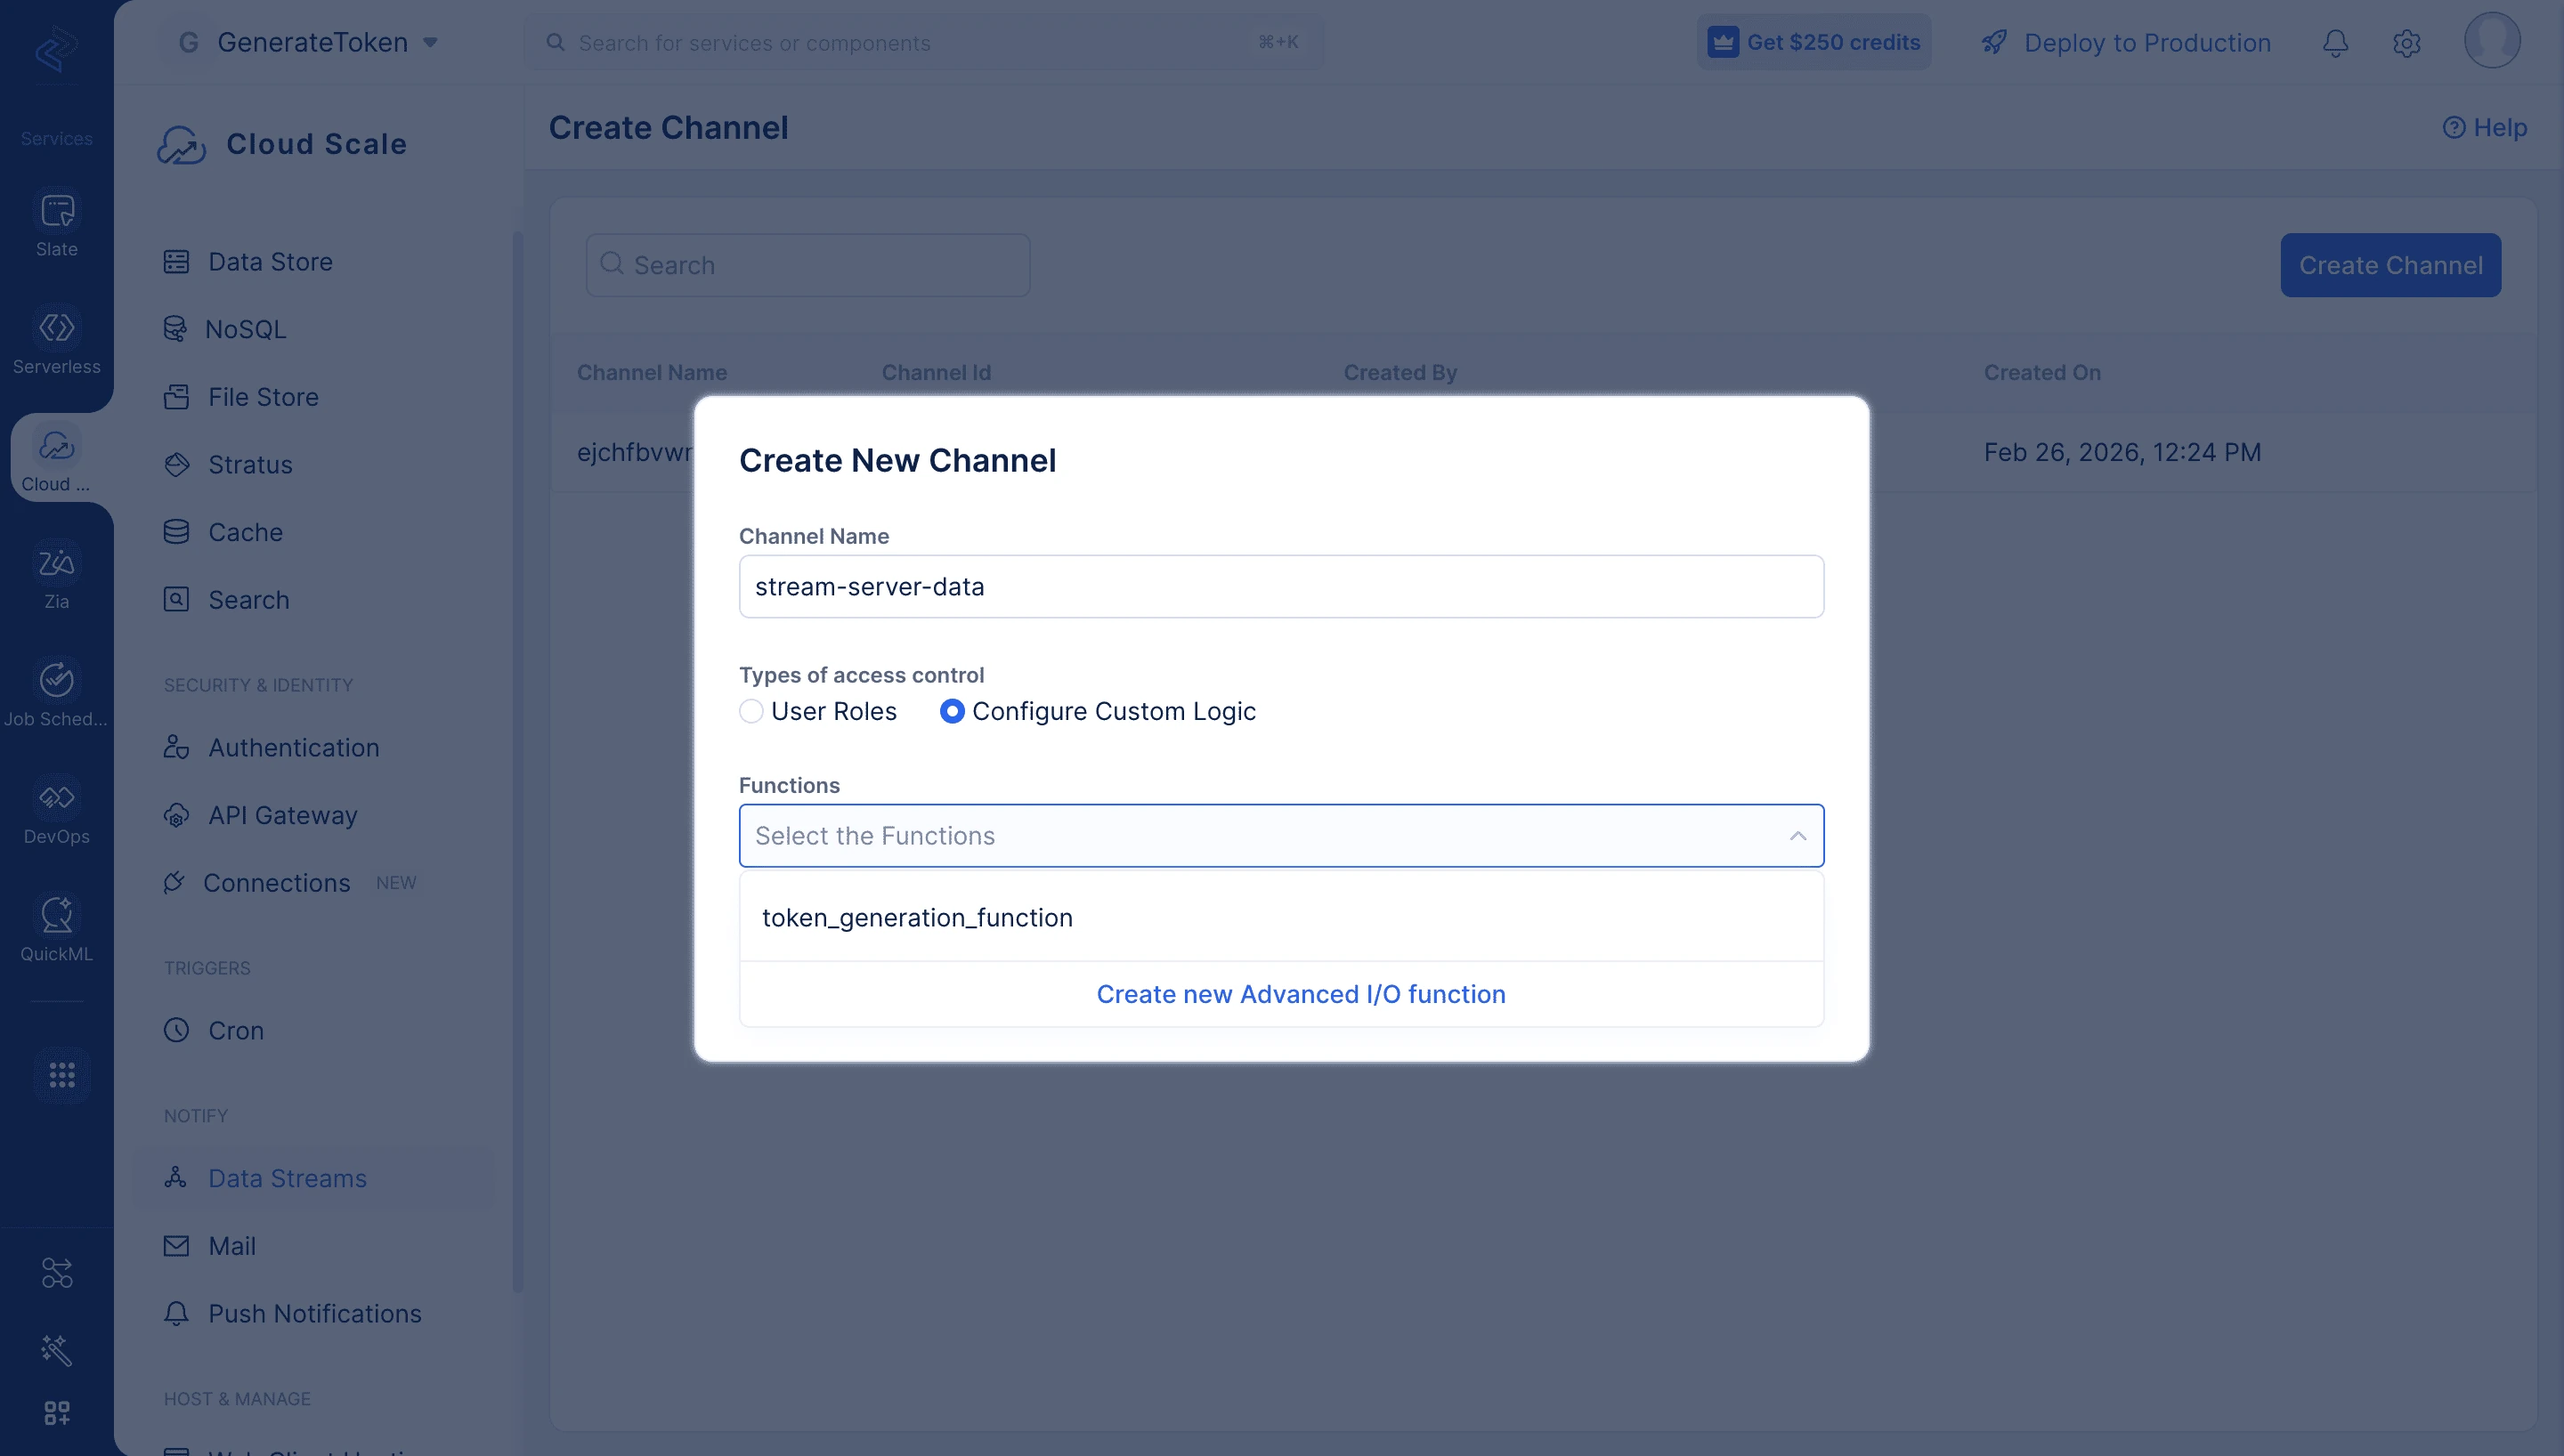The image size is (2564, 1456).
Task: Click the Created By column header
Action: click(1400, 373)
